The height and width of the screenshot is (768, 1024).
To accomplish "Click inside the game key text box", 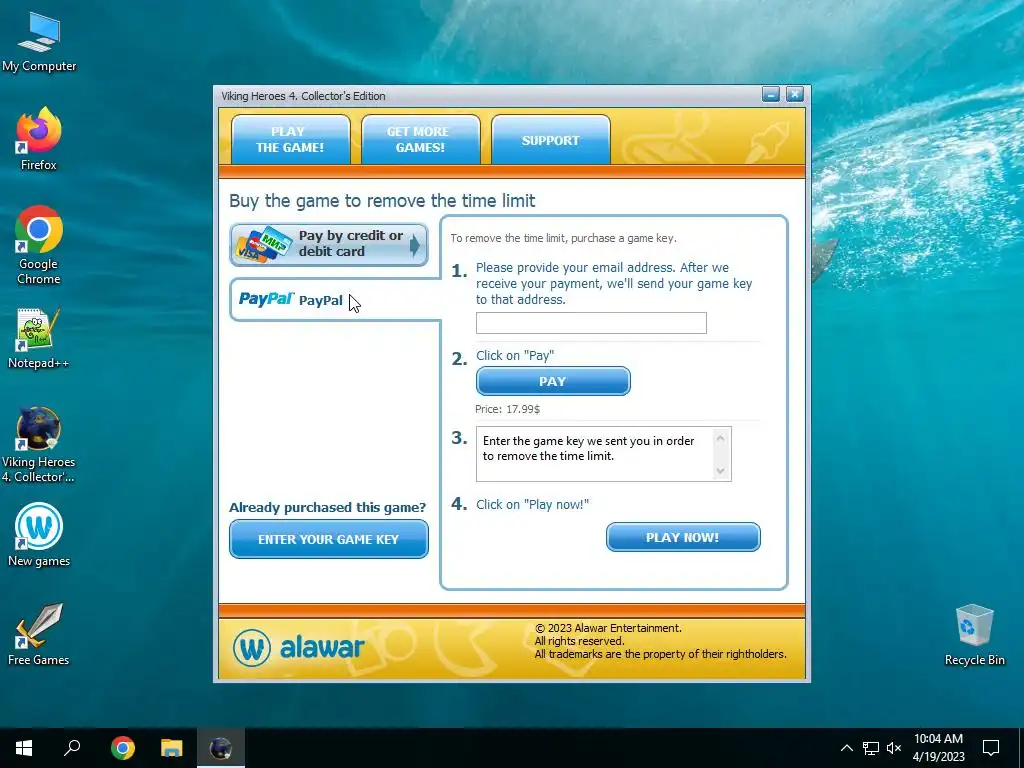I will 595,454.
